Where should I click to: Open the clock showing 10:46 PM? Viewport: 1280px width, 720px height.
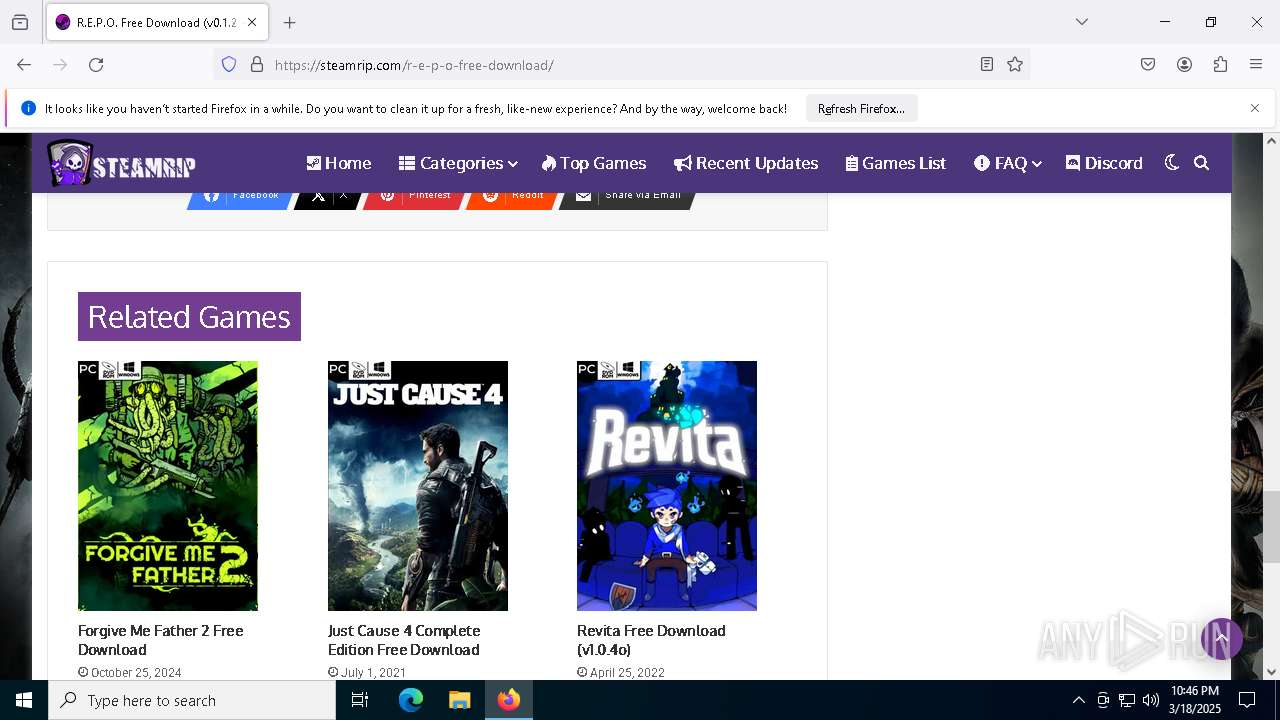pos(1194,700)
